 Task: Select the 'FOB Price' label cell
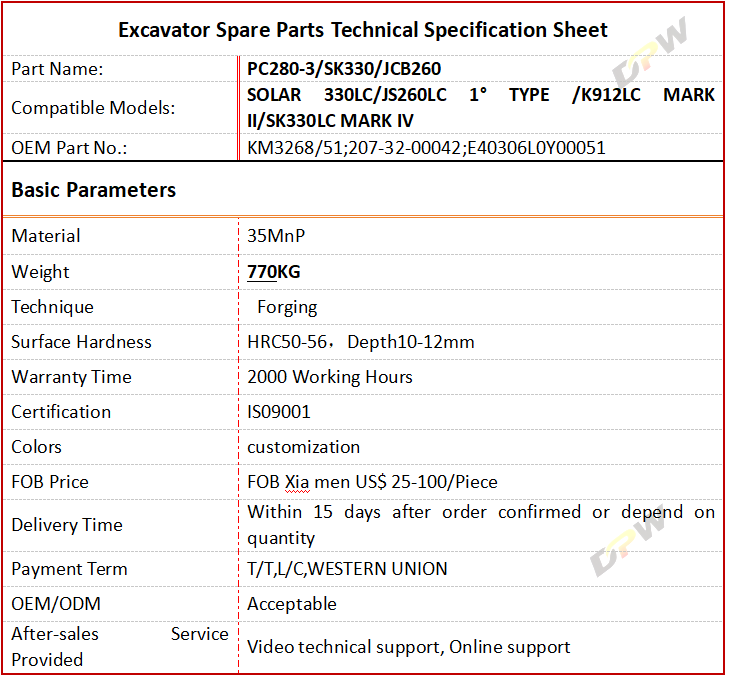click(121, 482)
